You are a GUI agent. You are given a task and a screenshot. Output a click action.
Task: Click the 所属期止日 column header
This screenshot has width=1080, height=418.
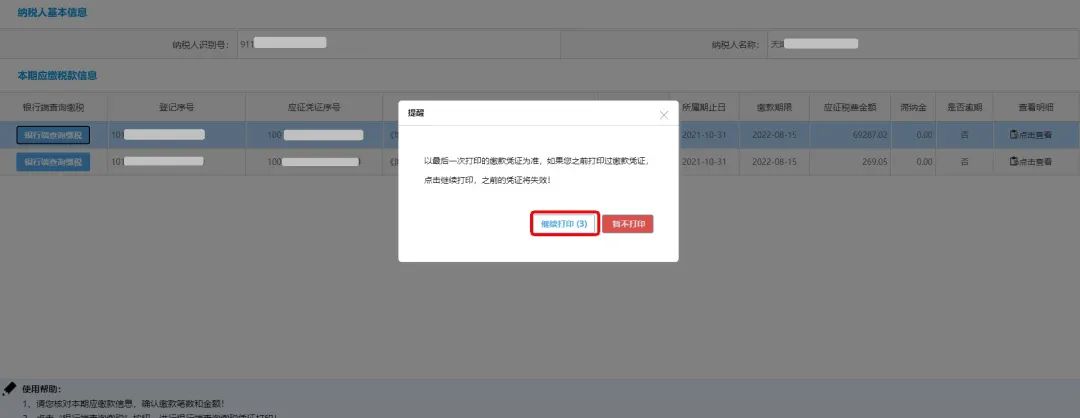tap(705, 107)
